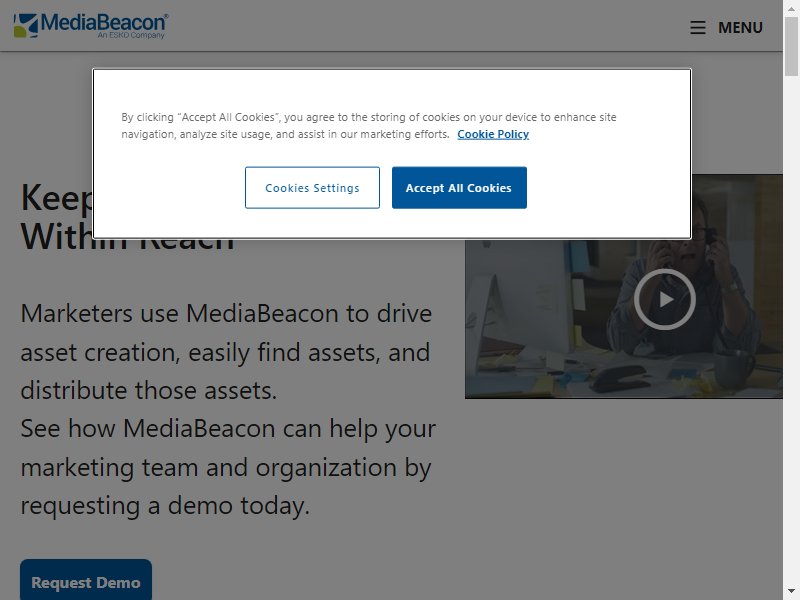Click the Cookies Settings button

(x=312, y=188)
